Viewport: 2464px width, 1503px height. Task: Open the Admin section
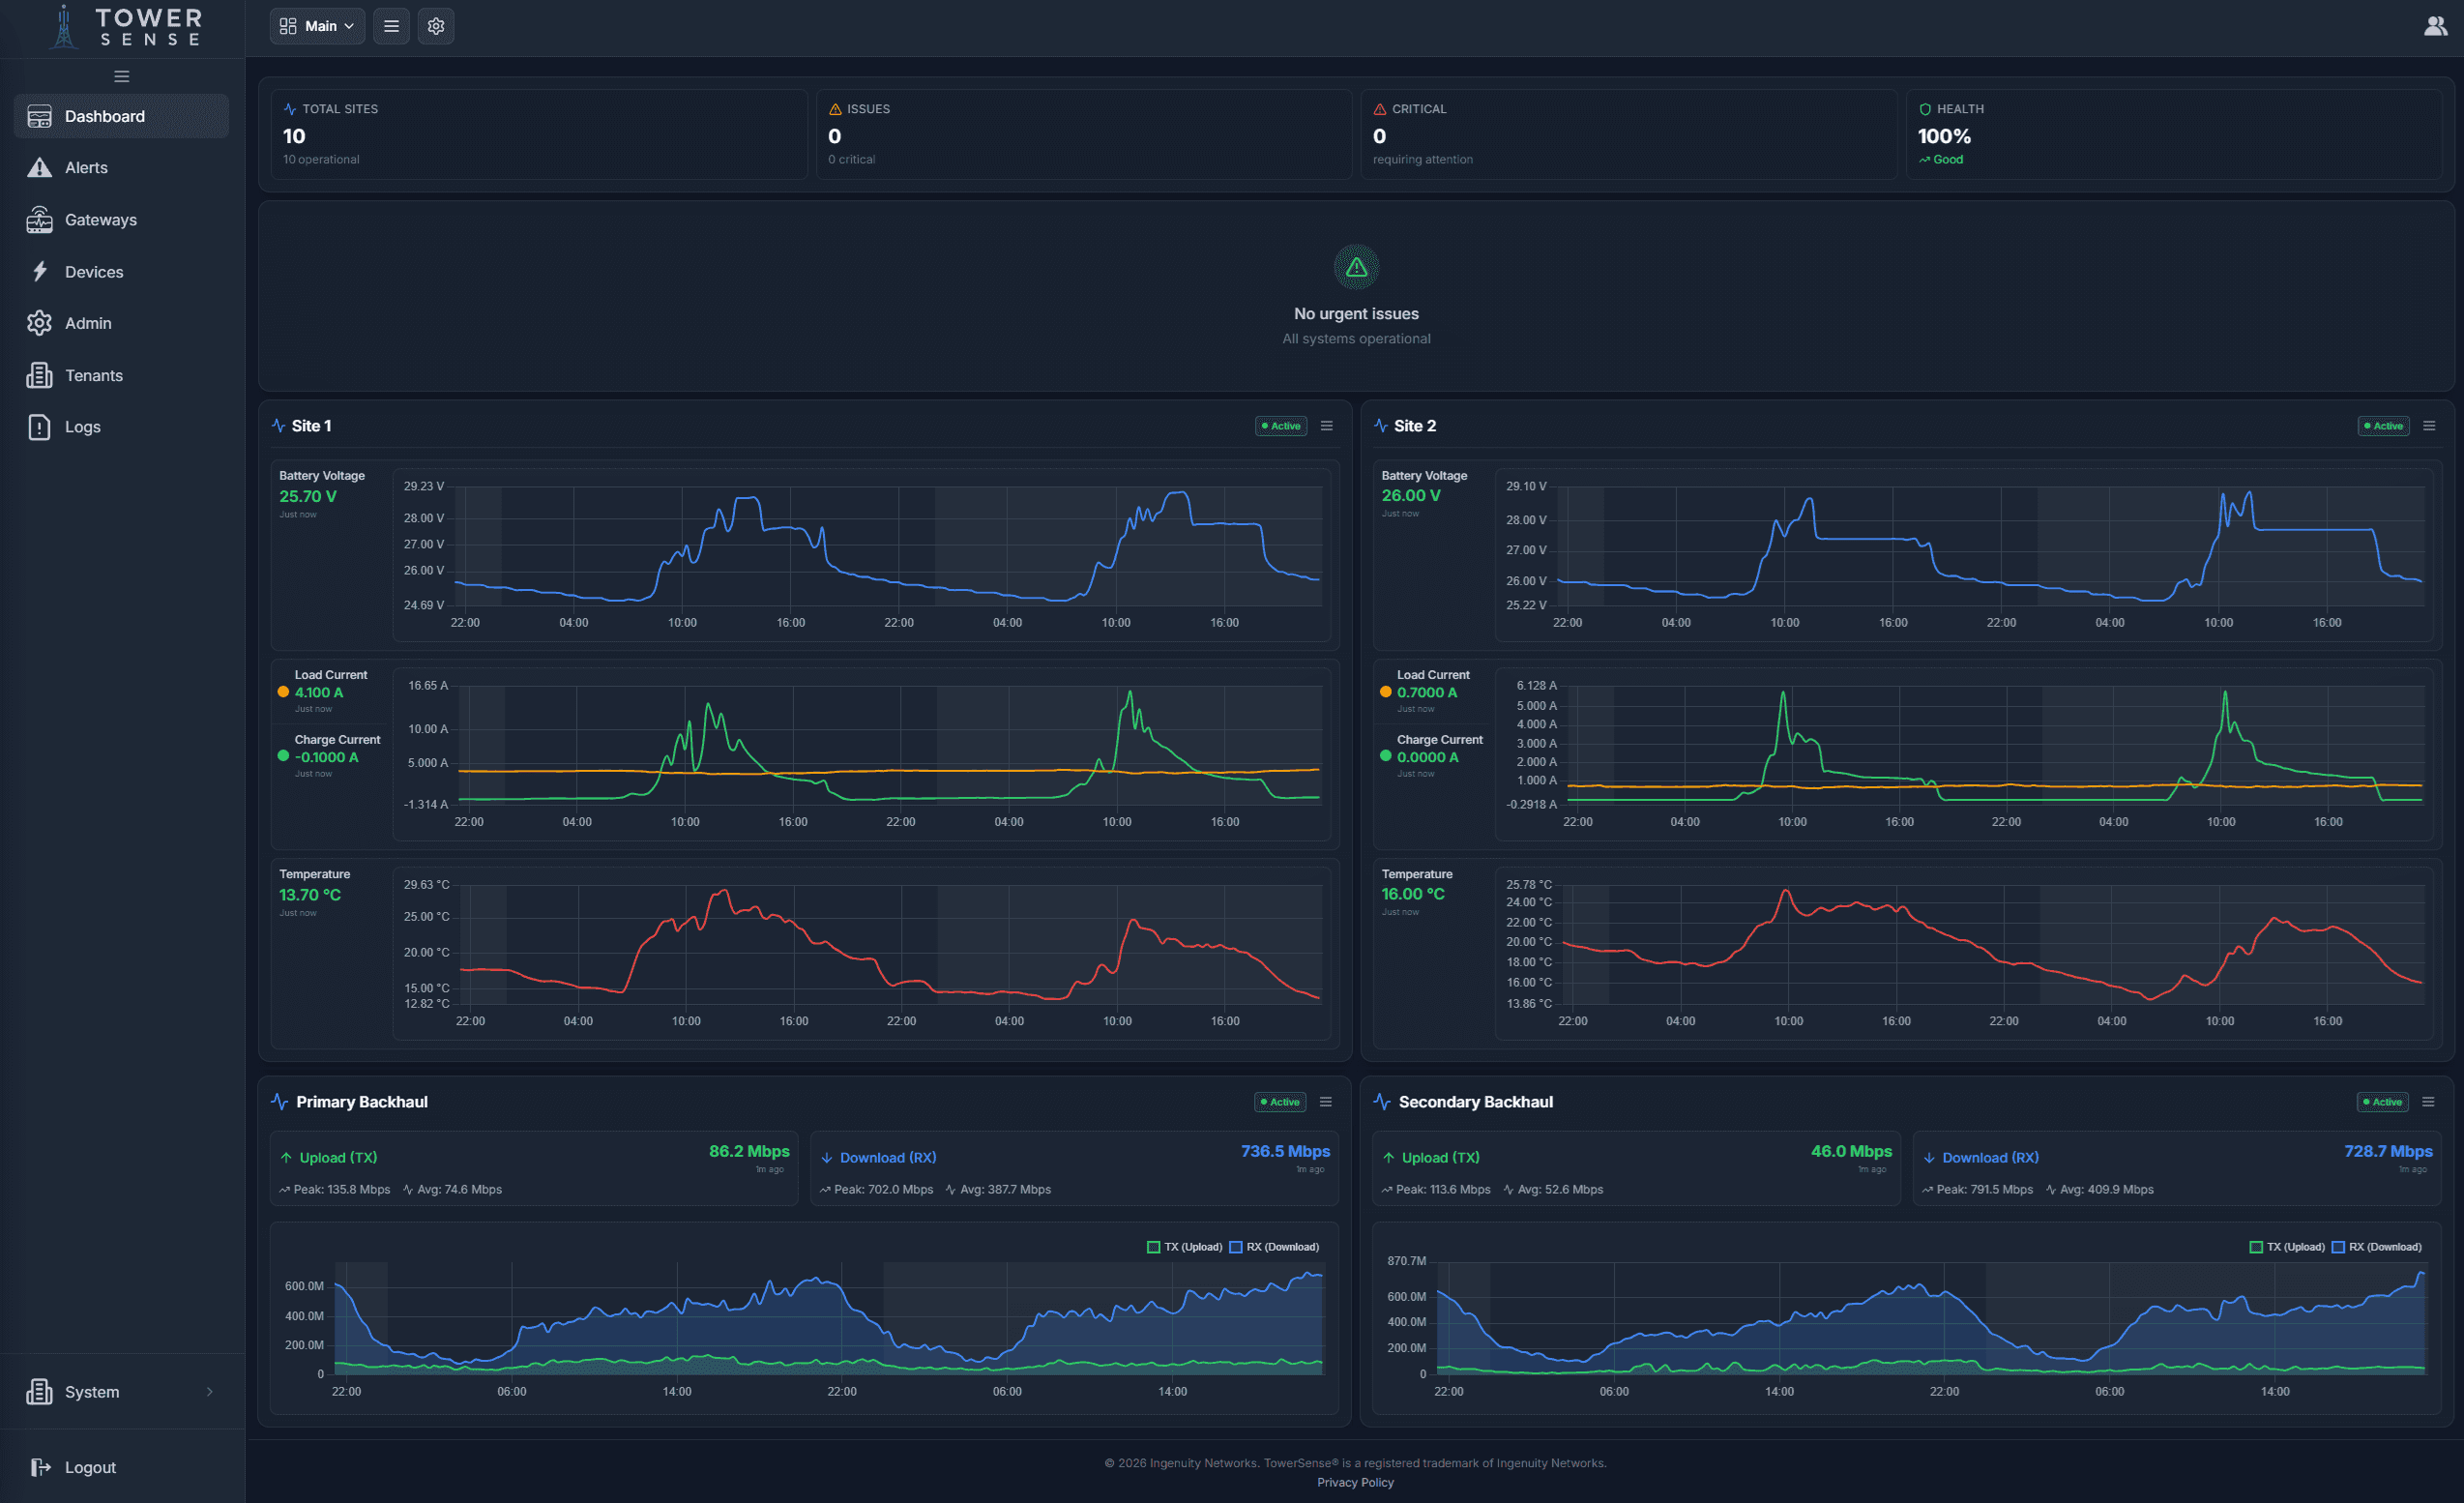point(88,323)
